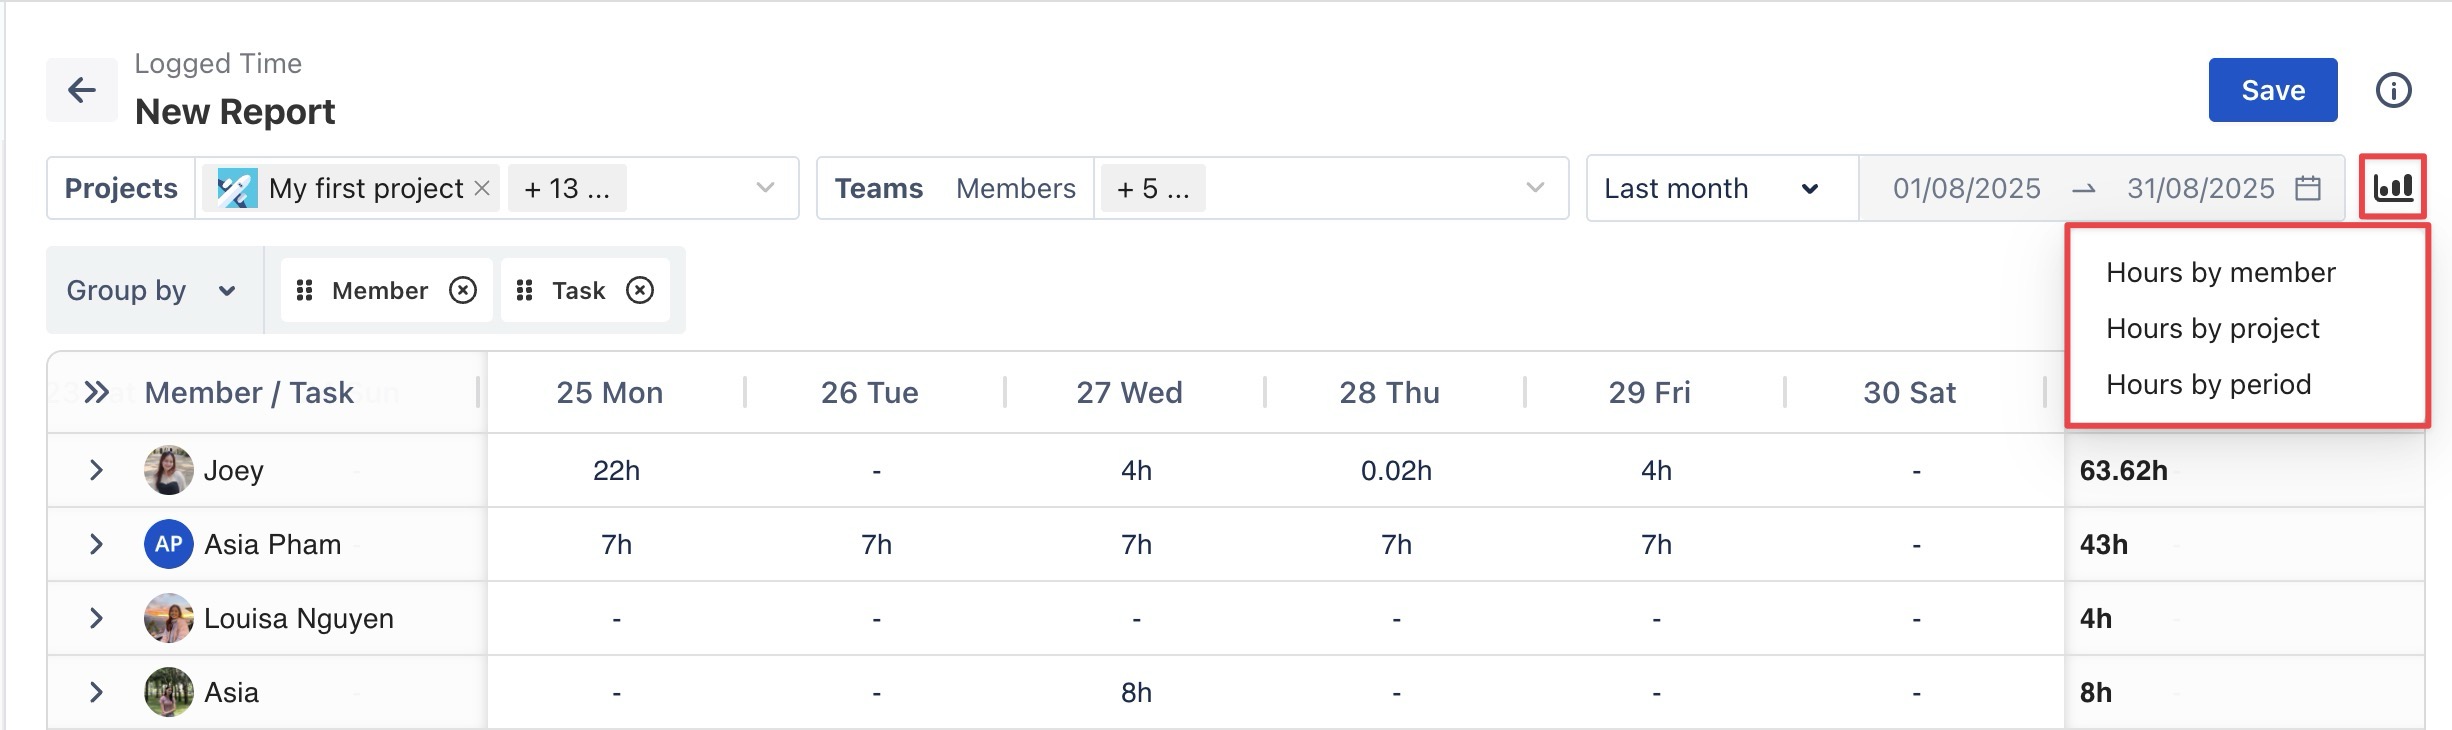This screenshot has height=730, width=2452.
Task: Remove My first project filter tag
Action: [482, 188]
